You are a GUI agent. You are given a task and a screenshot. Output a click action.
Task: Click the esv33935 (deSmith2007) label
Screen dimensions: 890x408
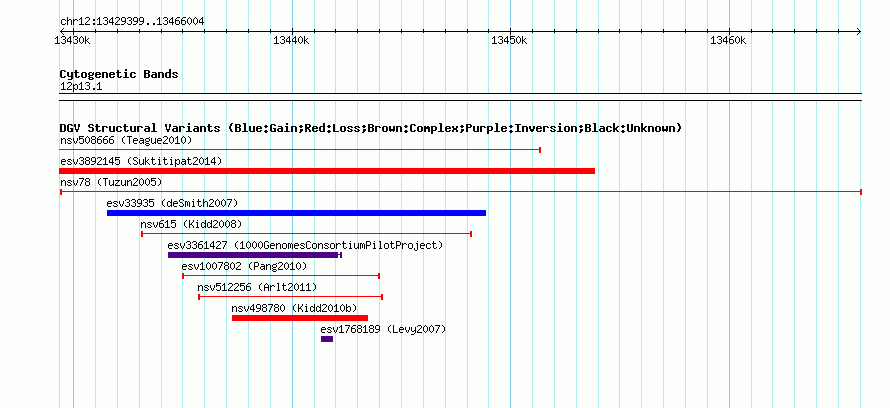[x=172, y=203]
